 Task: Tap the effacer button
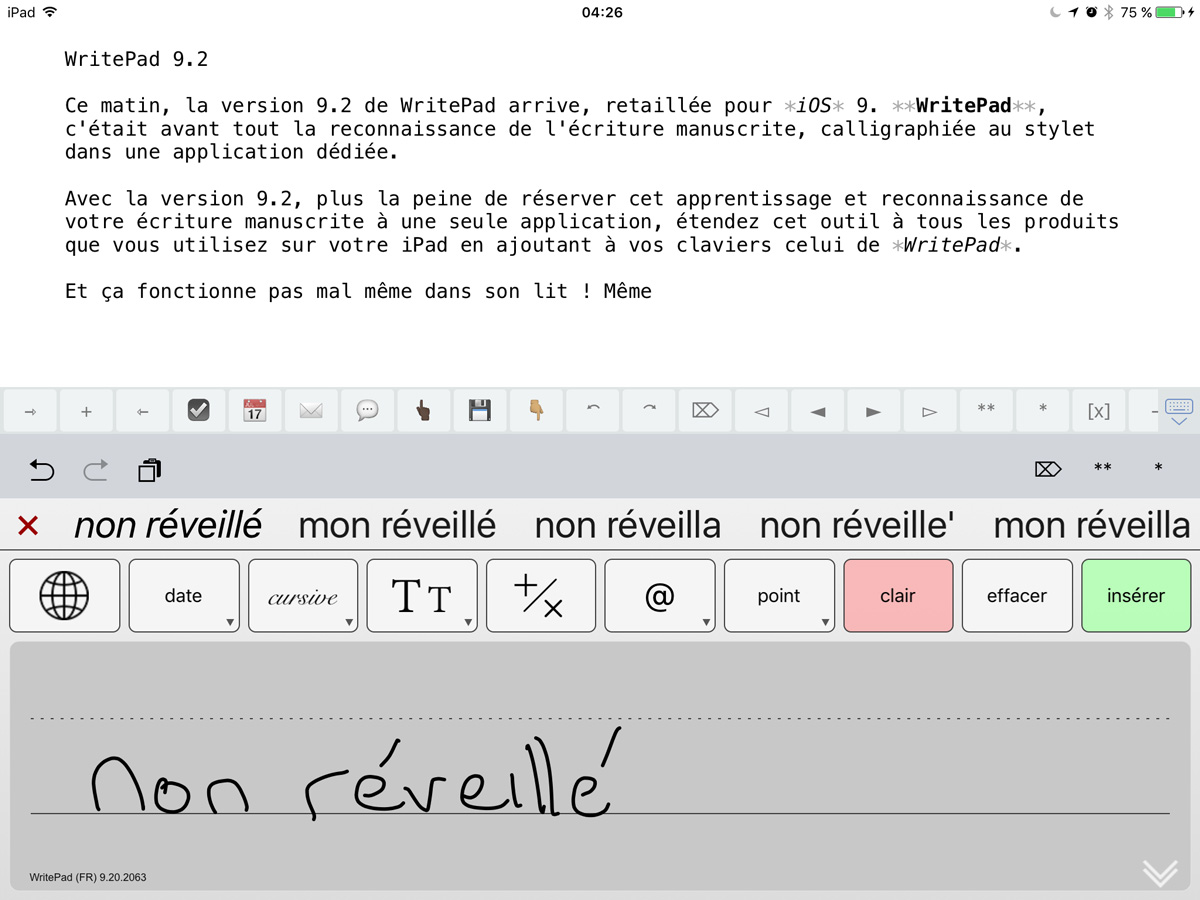click(x=1017, y=596)
